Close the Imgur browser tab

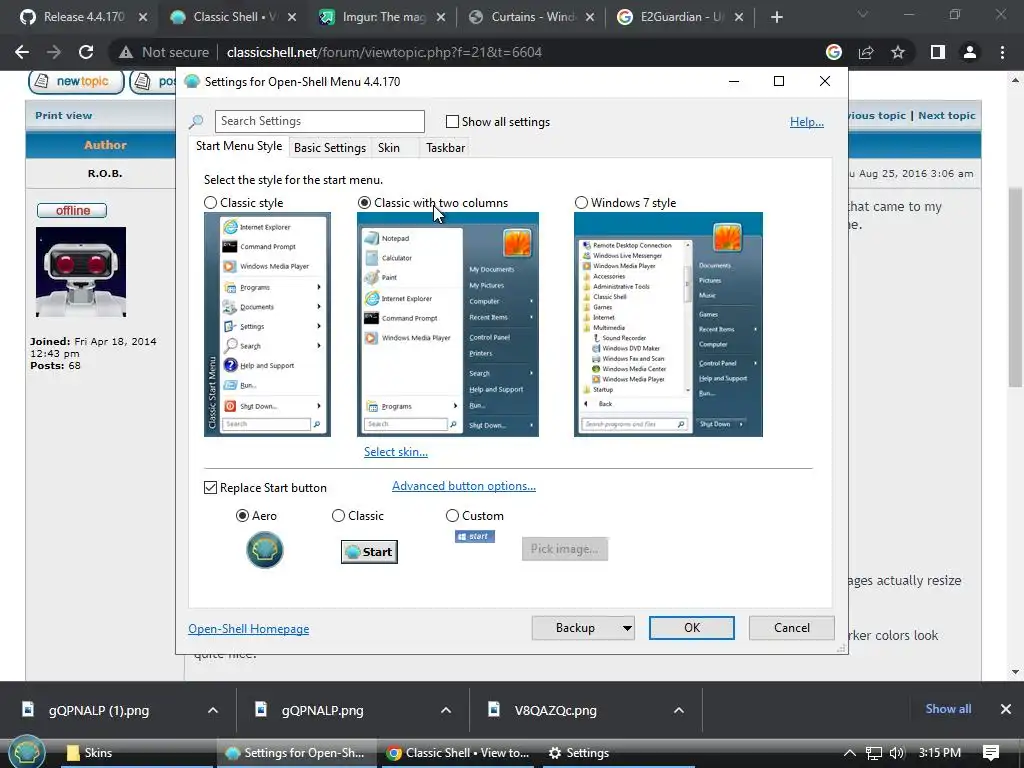441,17
